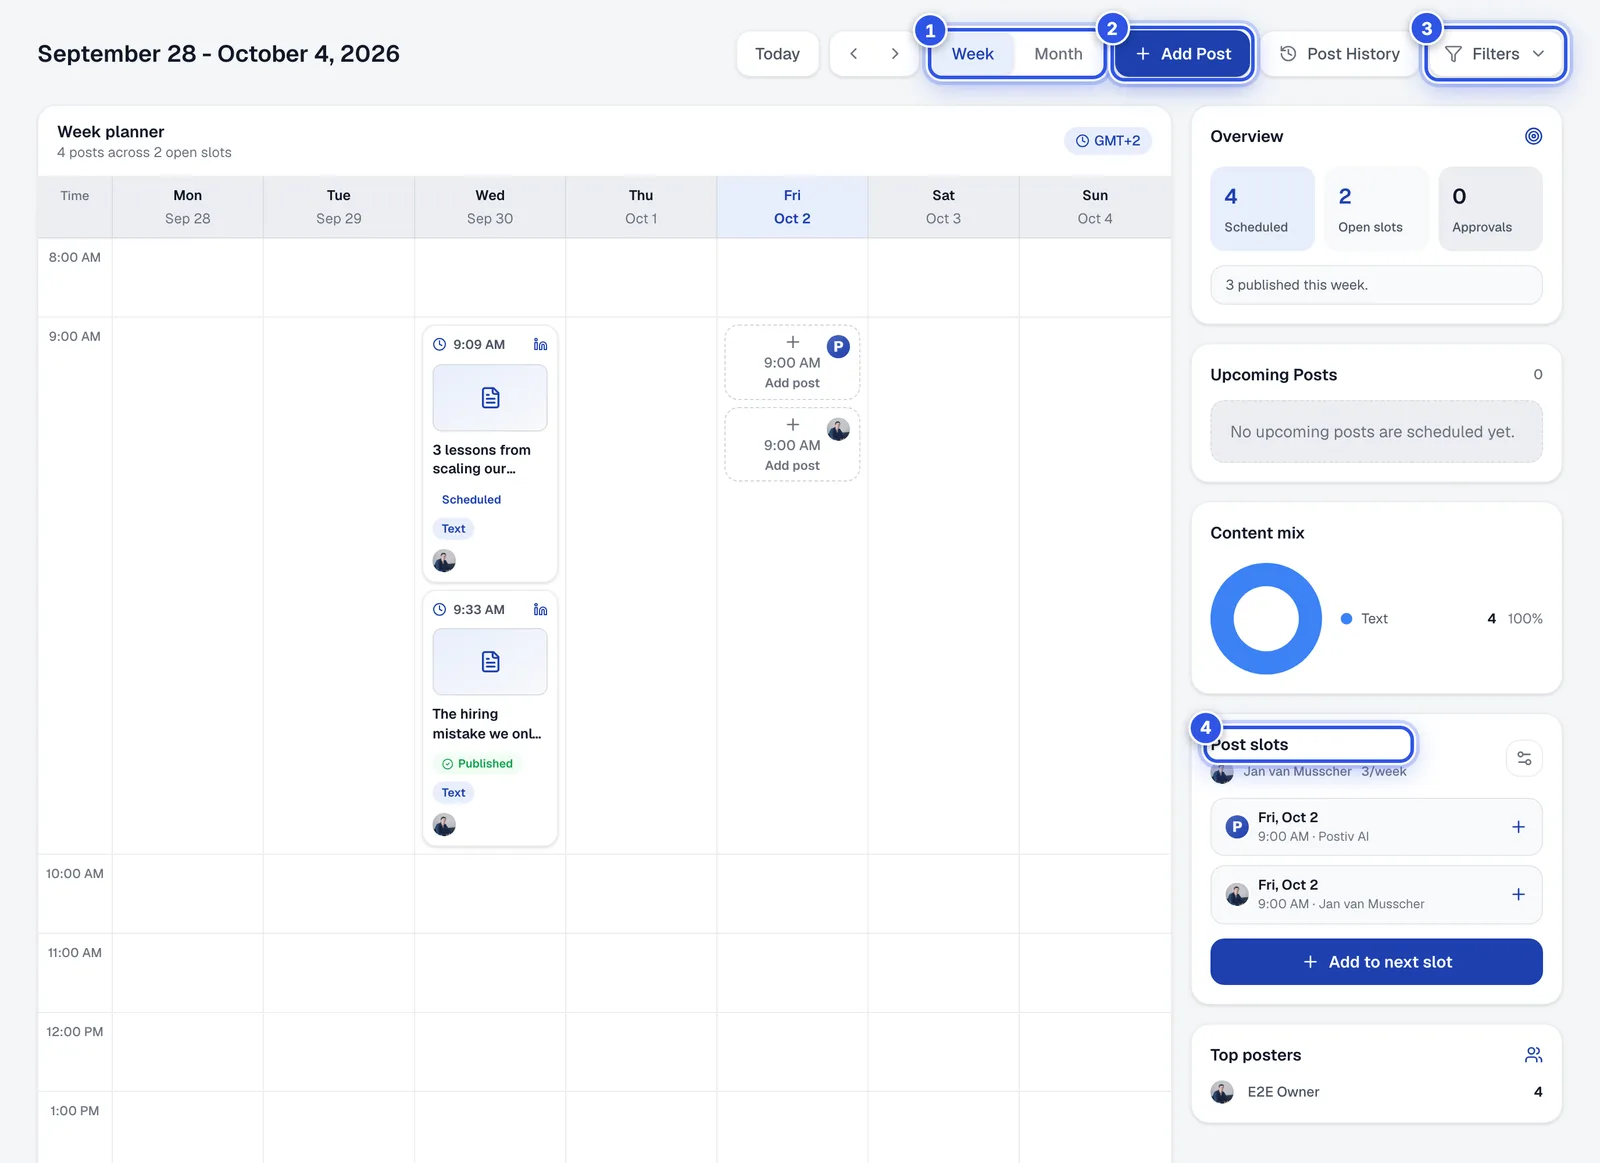Click the GMT+2 timezone badge

pos(1108,141)
